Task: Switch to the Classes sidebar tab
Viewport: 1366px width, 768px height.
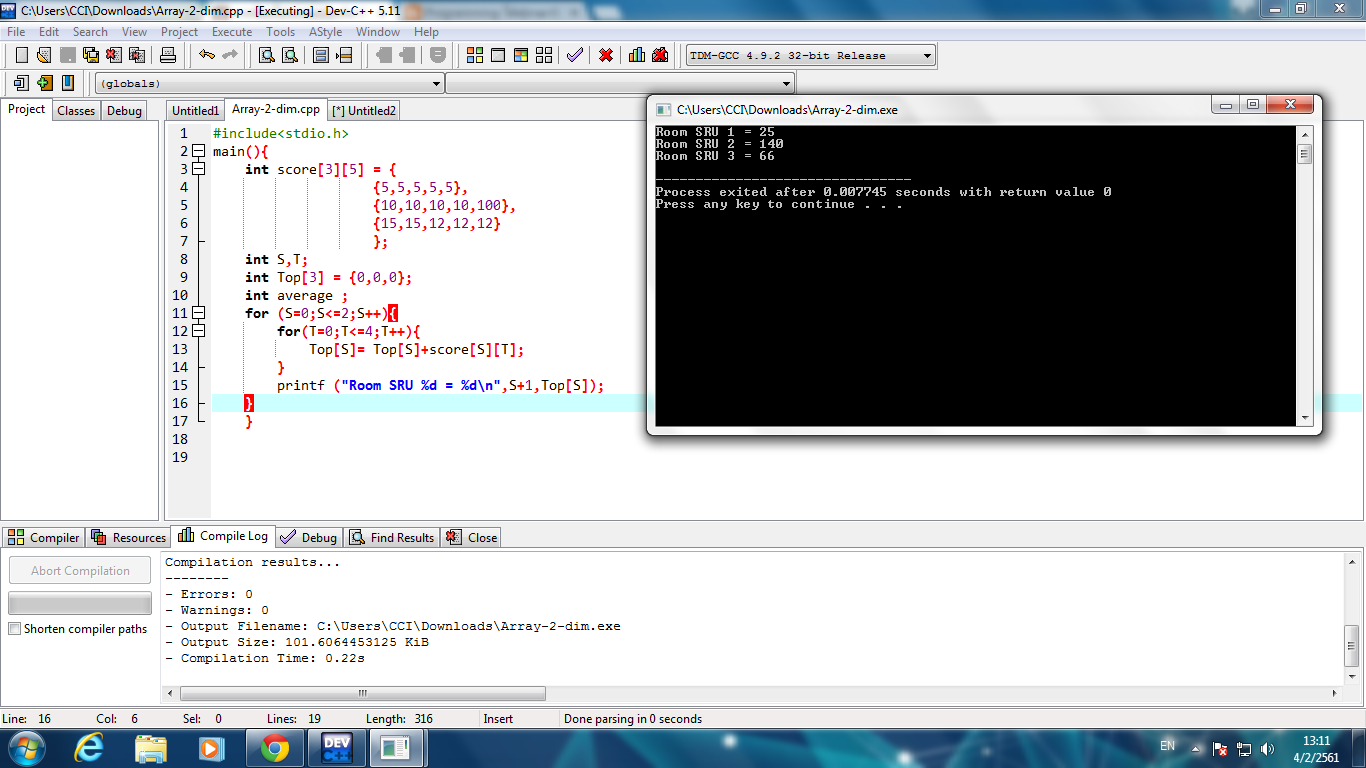Action: [76, 111]
